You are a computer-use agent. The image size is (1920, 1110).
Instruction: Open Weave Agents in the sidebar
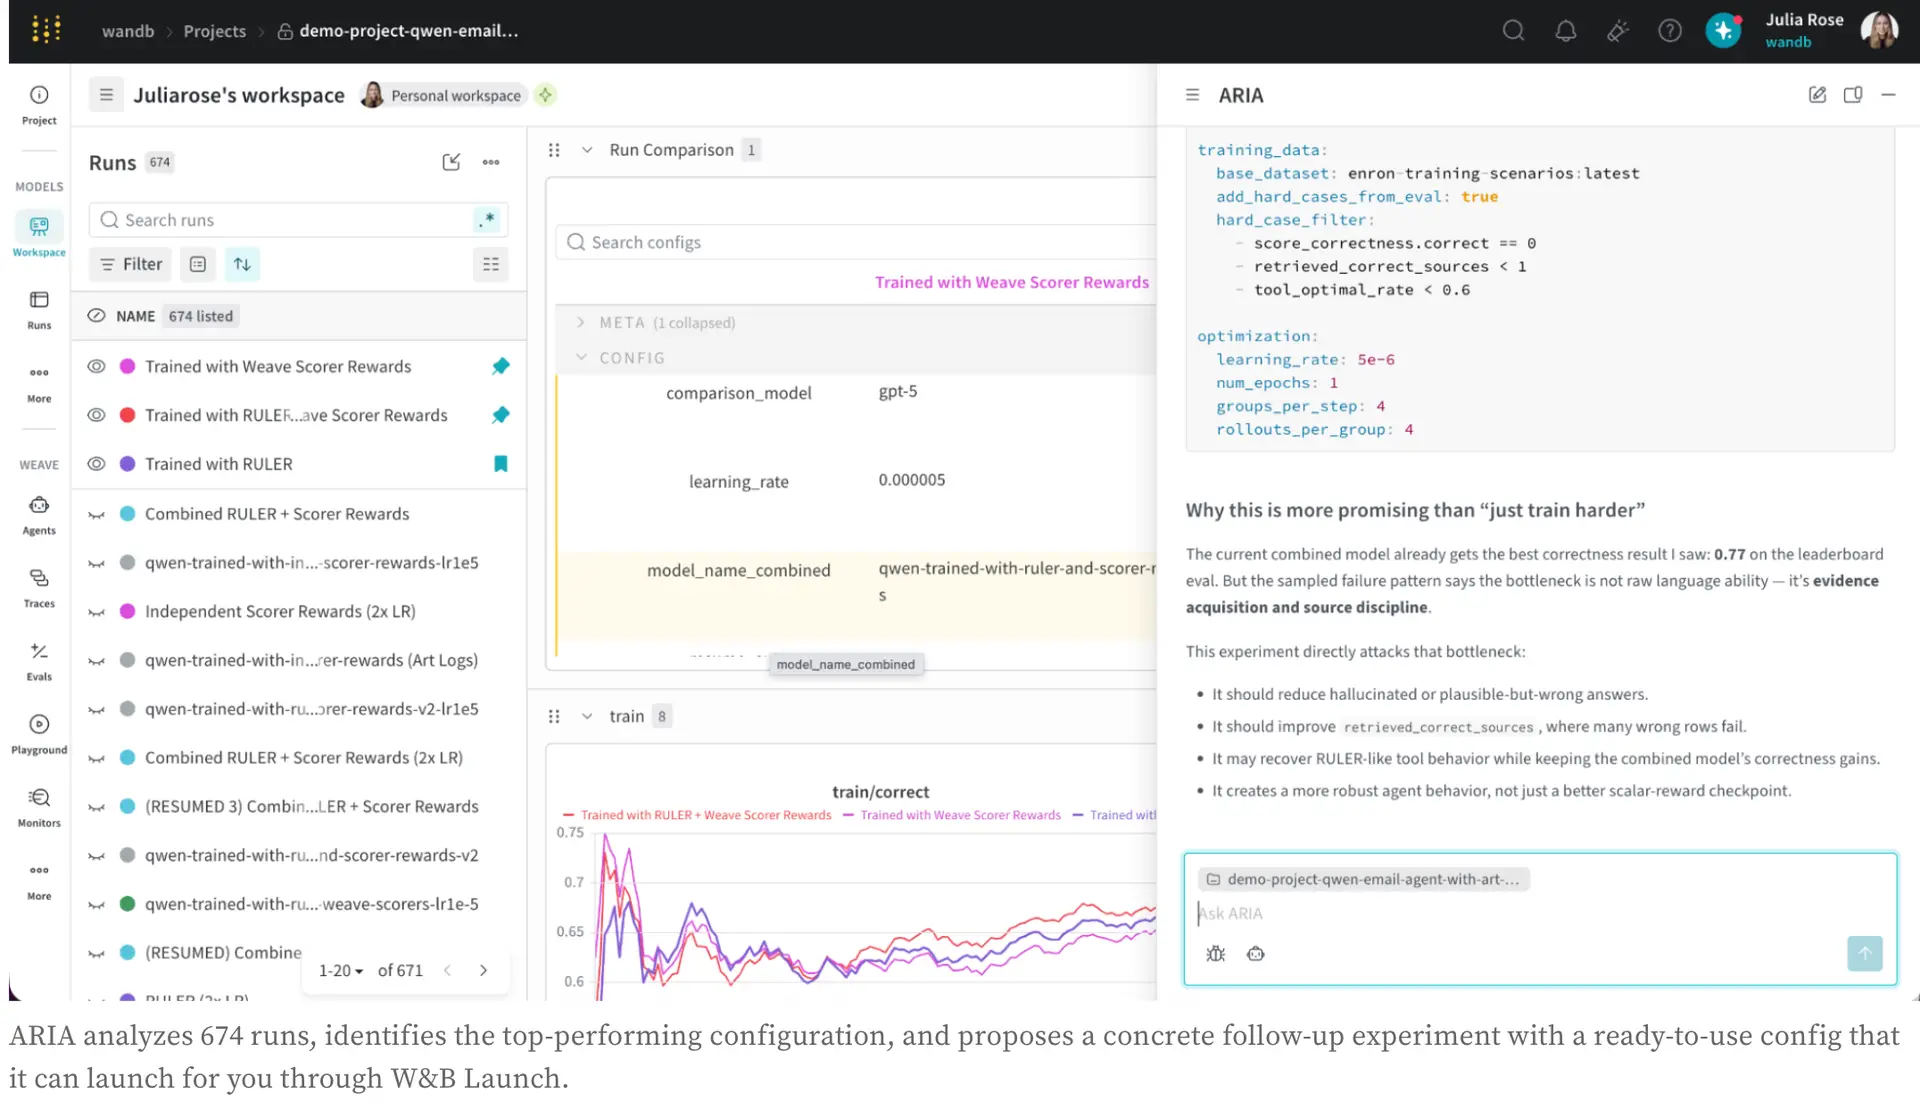(x=39, y=515)
